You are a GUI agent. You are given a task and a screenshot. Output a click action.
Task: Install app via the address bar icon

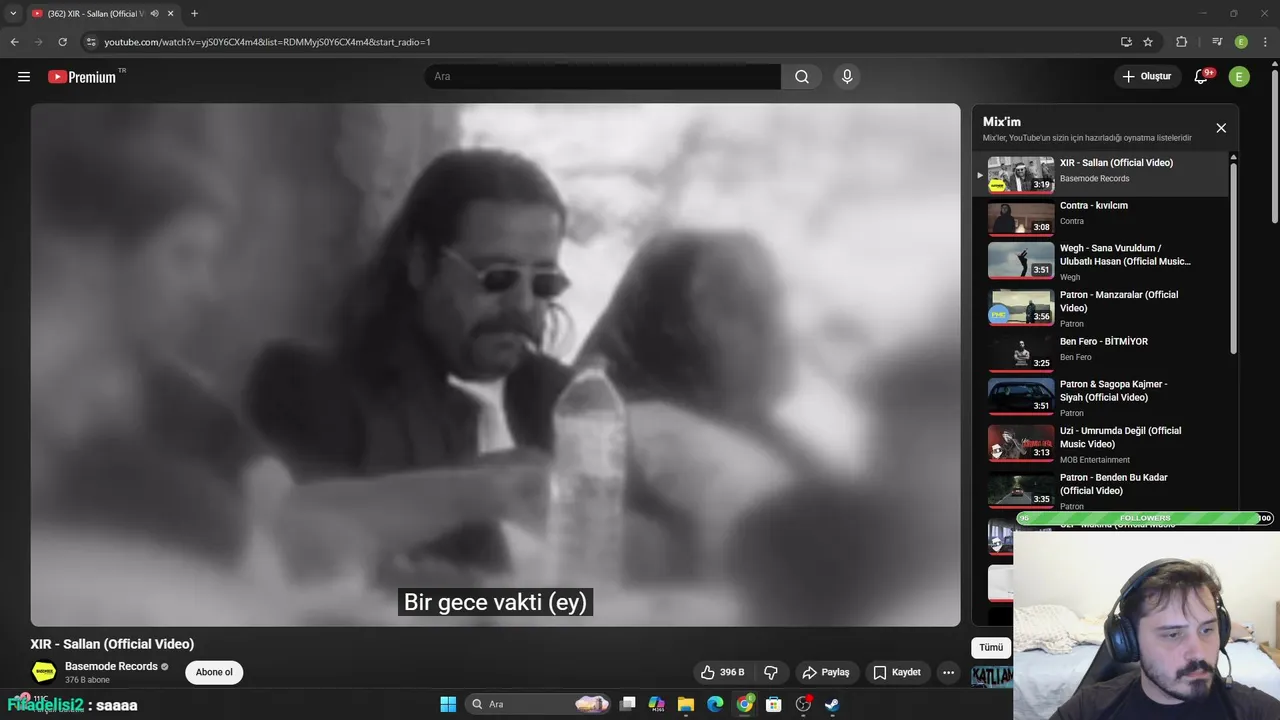tap(1126, 42)
